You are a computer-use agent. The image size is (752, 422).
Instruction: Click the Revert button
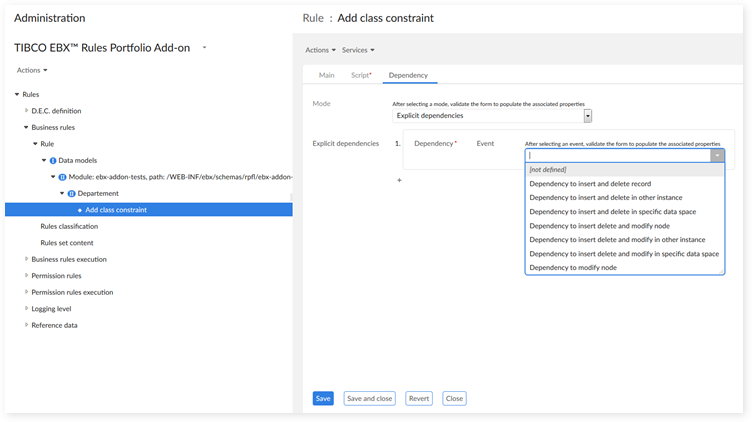[x=419, y=398]
